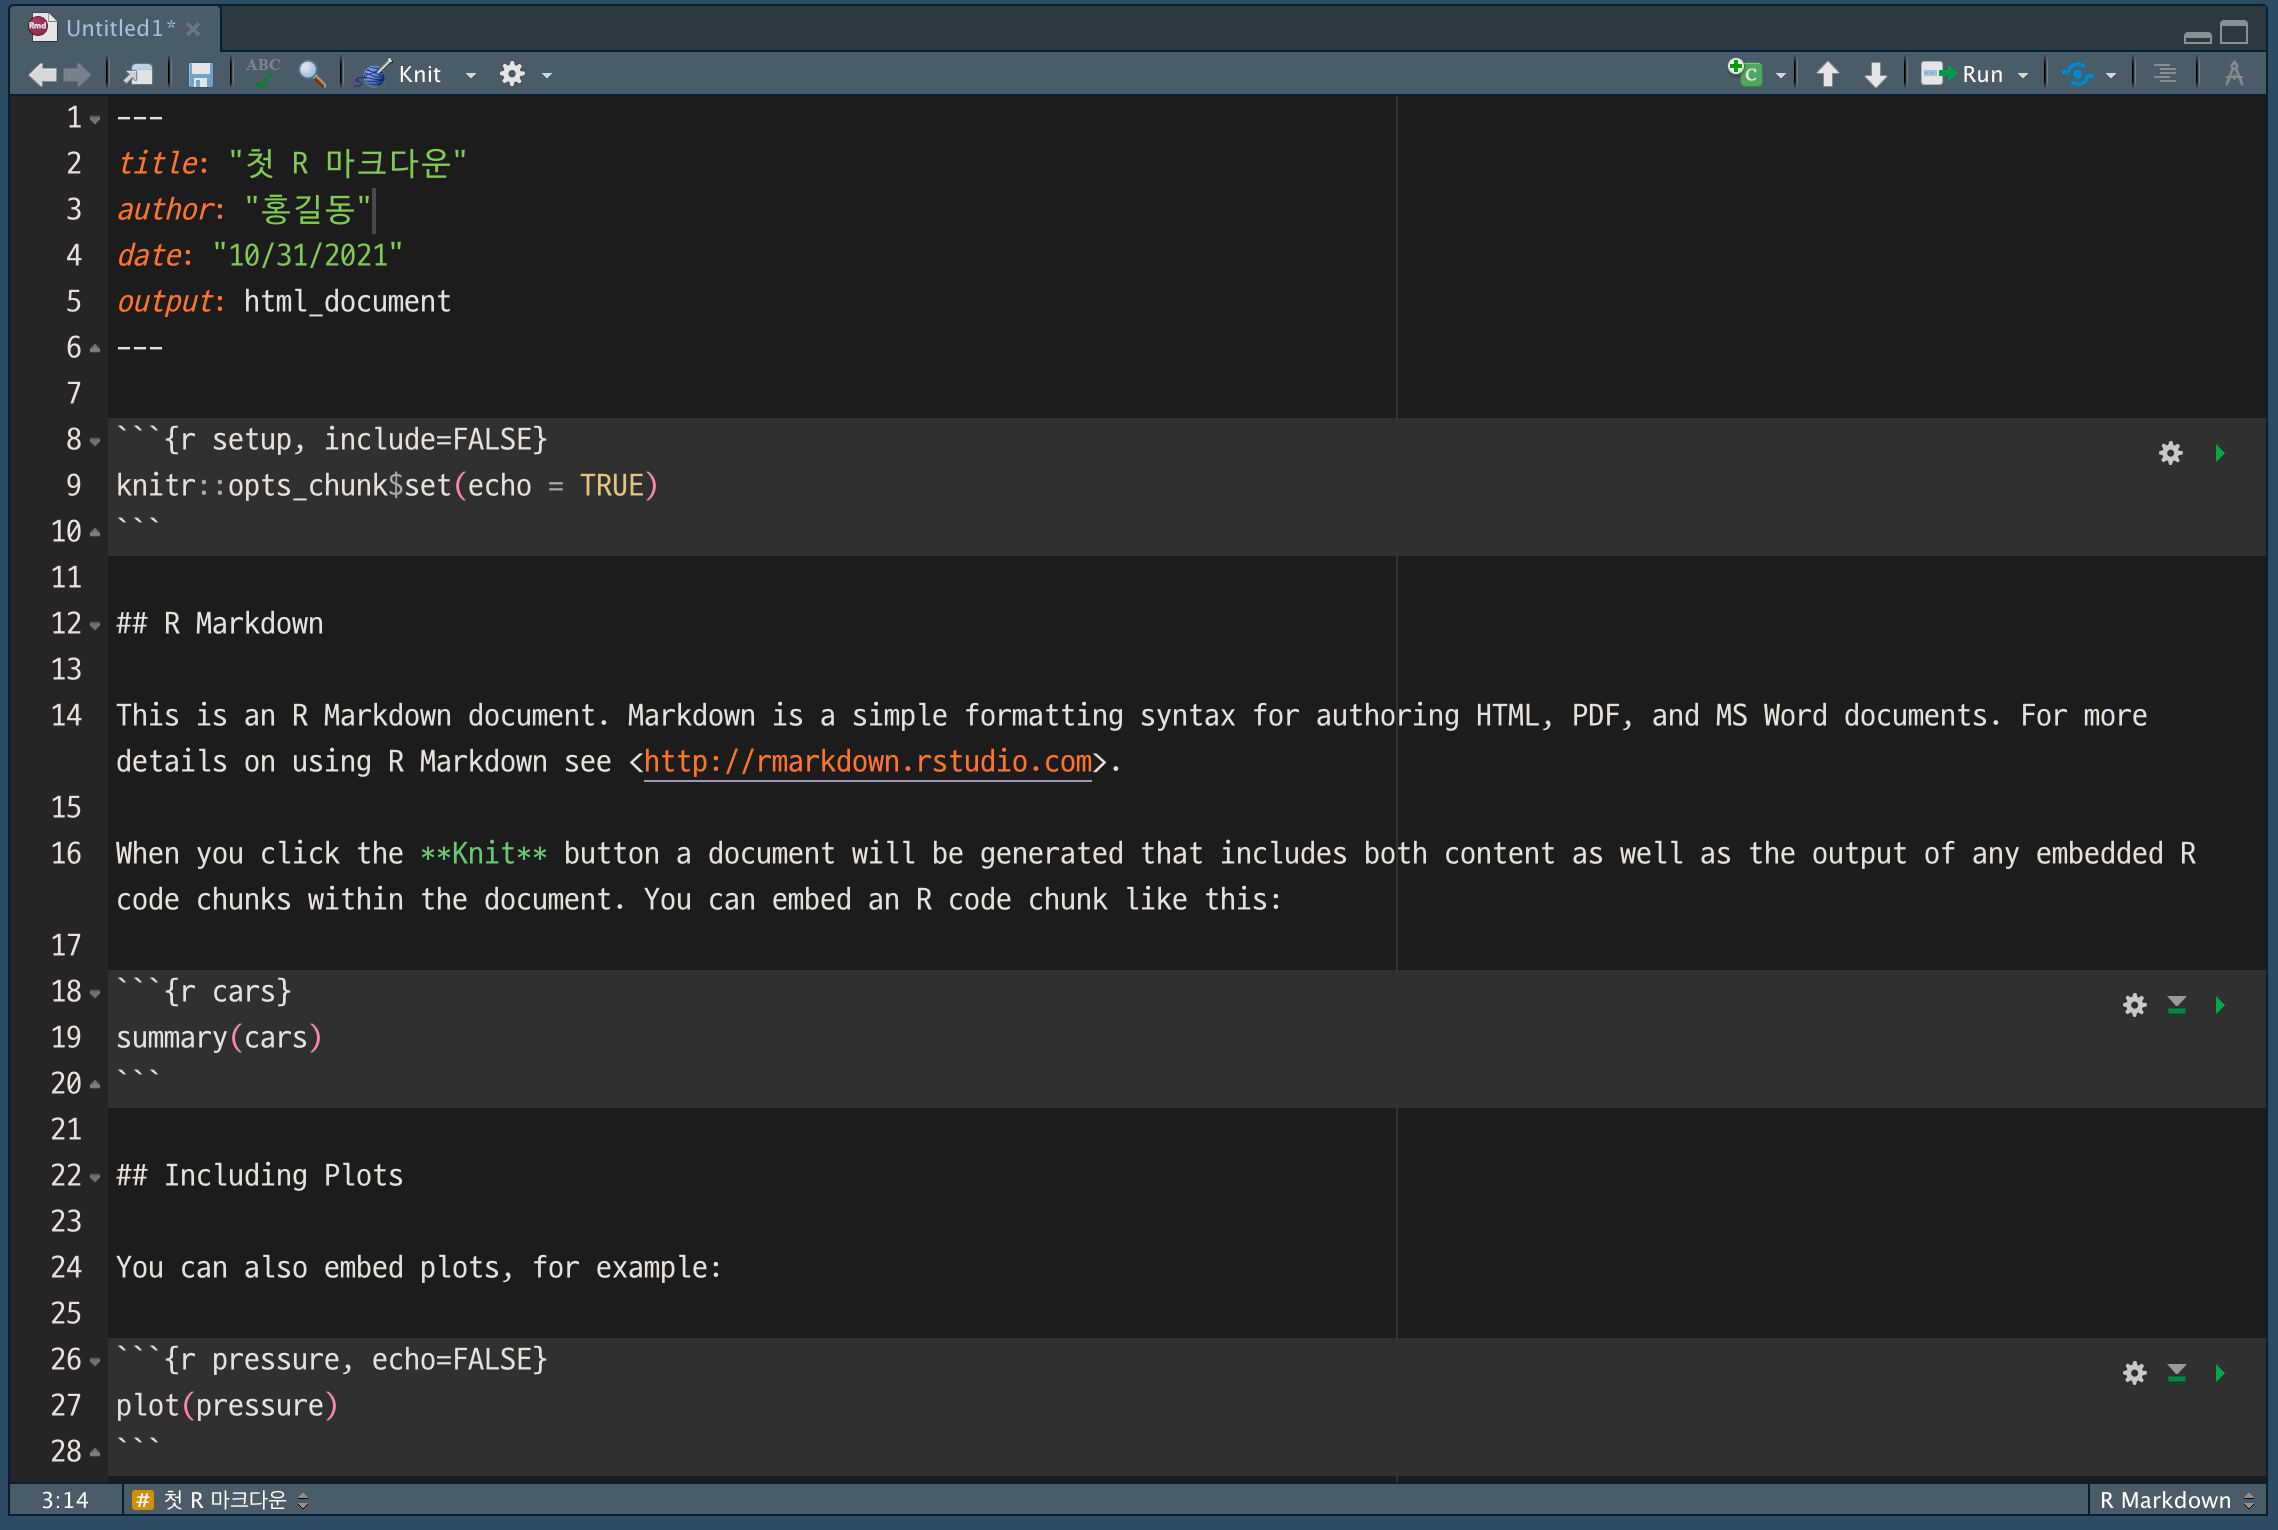Open the rmarkdown.rstudio.com link

pos(867,762)
